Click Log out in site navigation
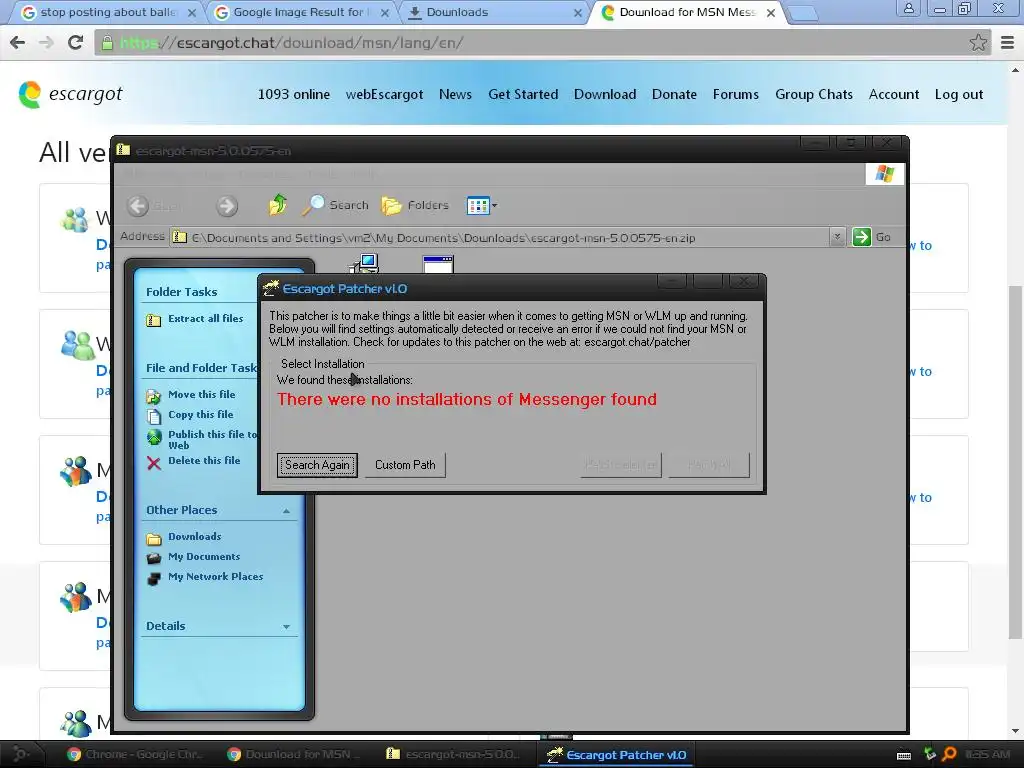The width and height of the screenshot is (1024, 768). pos(959,95)
